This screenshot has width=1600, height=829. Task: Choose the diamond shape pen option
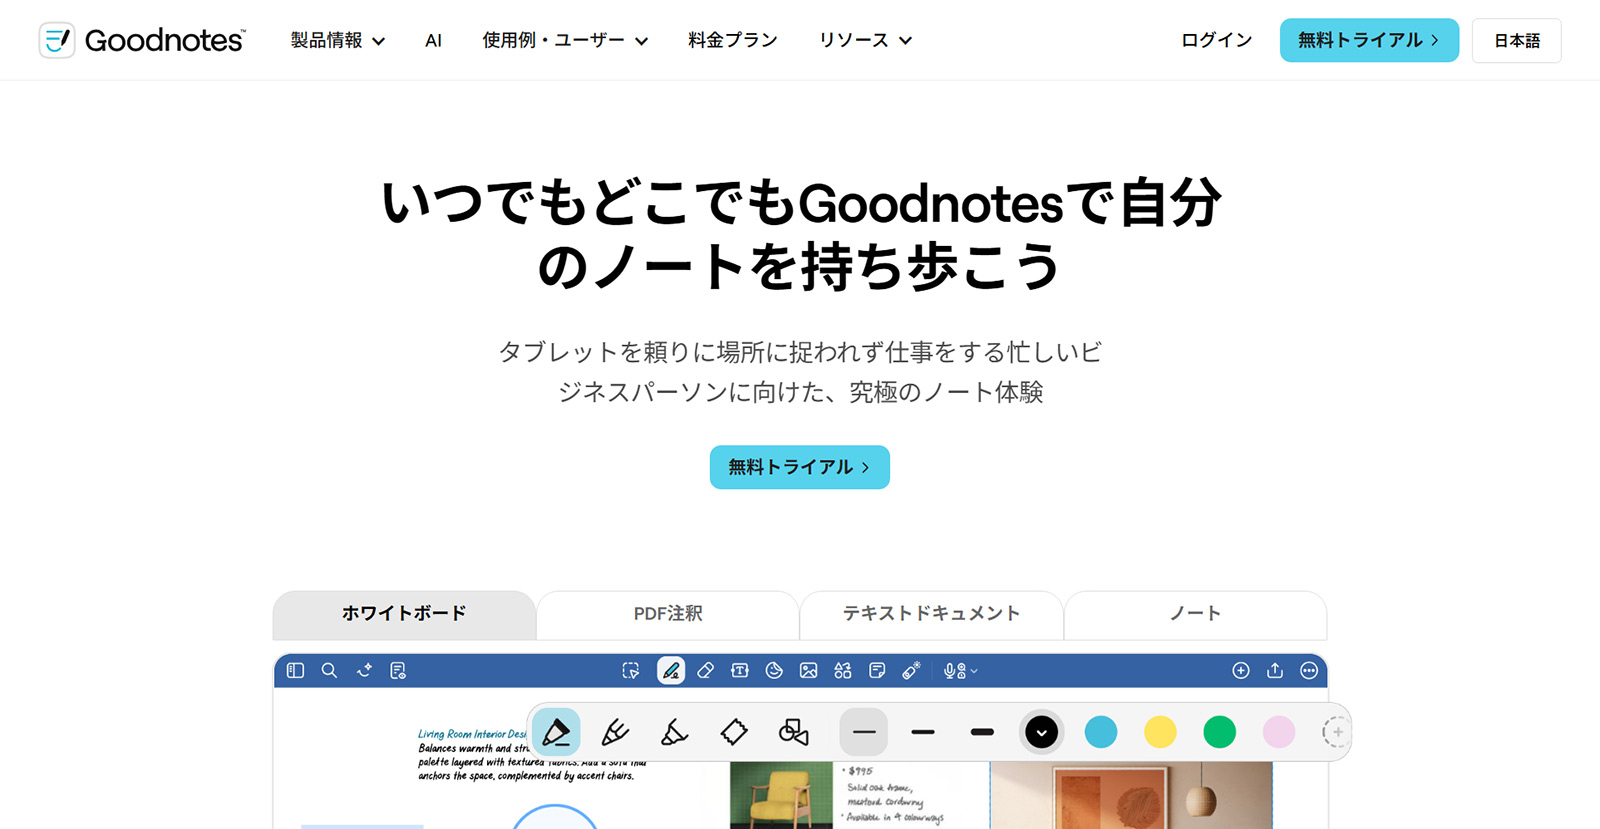734,732
